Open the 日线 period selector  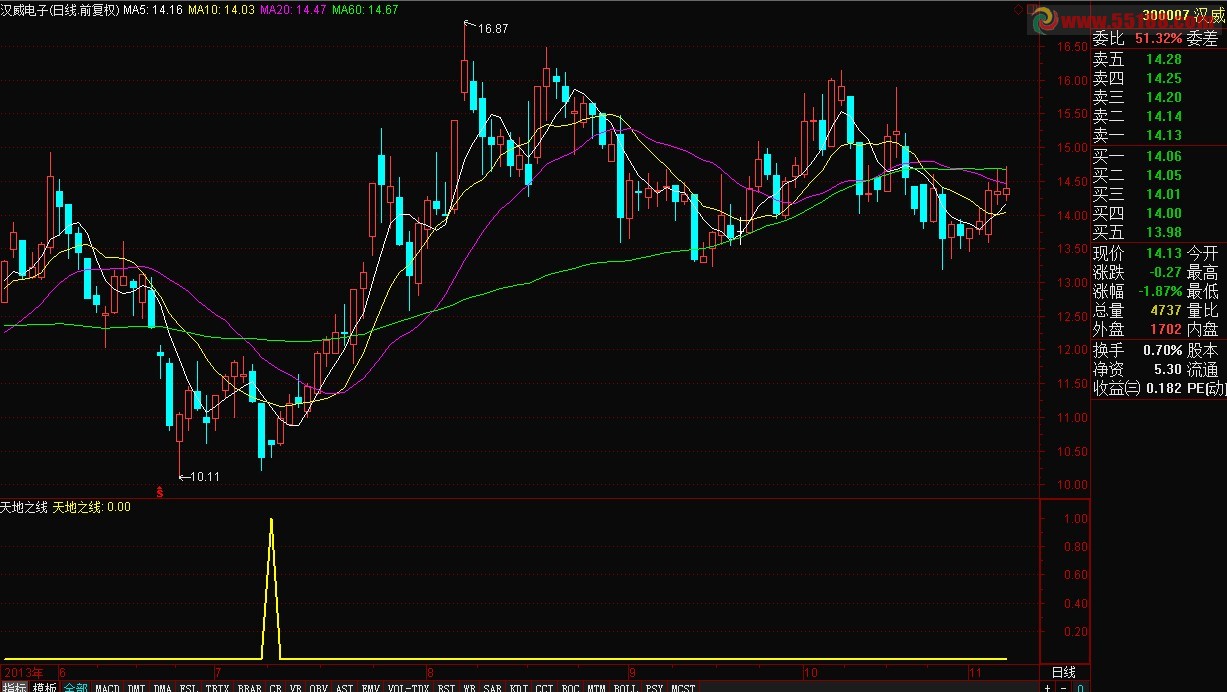pyautogui.click(x=1063, y=671)
